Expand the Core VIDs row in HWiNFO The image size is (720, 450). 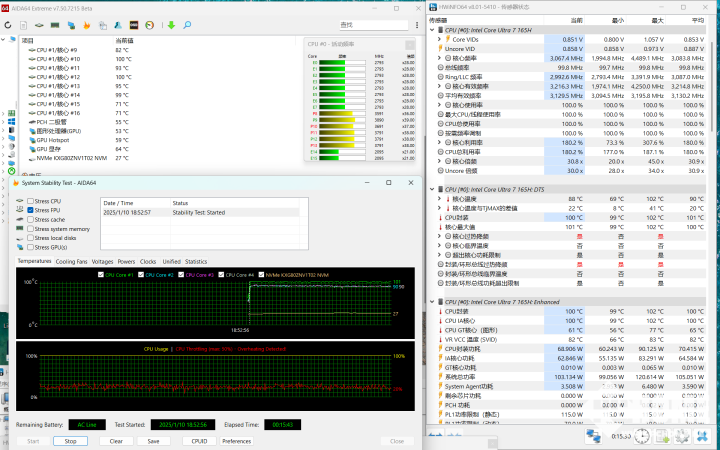440,38
